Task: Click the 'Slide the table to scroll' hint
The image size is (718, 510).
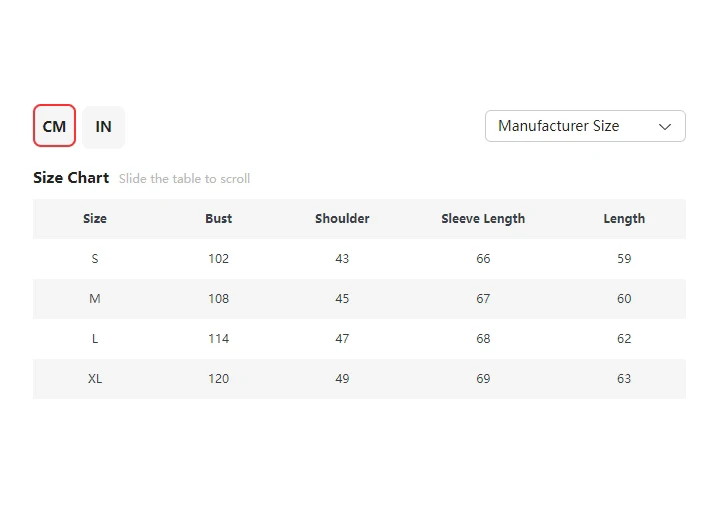Action: [x=184, y=179]
